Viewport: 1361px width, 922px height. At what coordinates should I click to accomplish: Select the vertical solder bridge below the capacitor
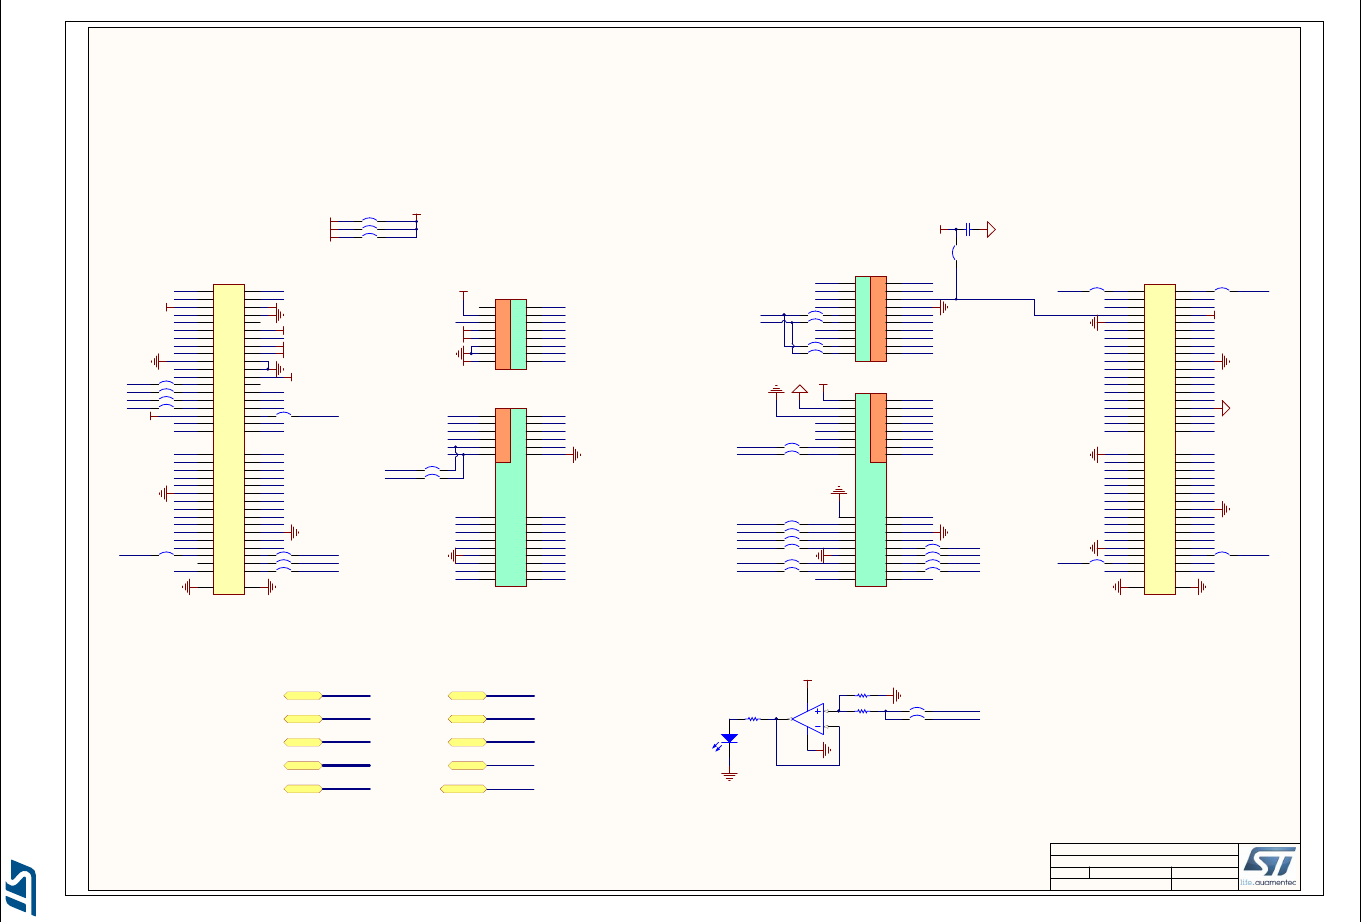coord(956,253)
